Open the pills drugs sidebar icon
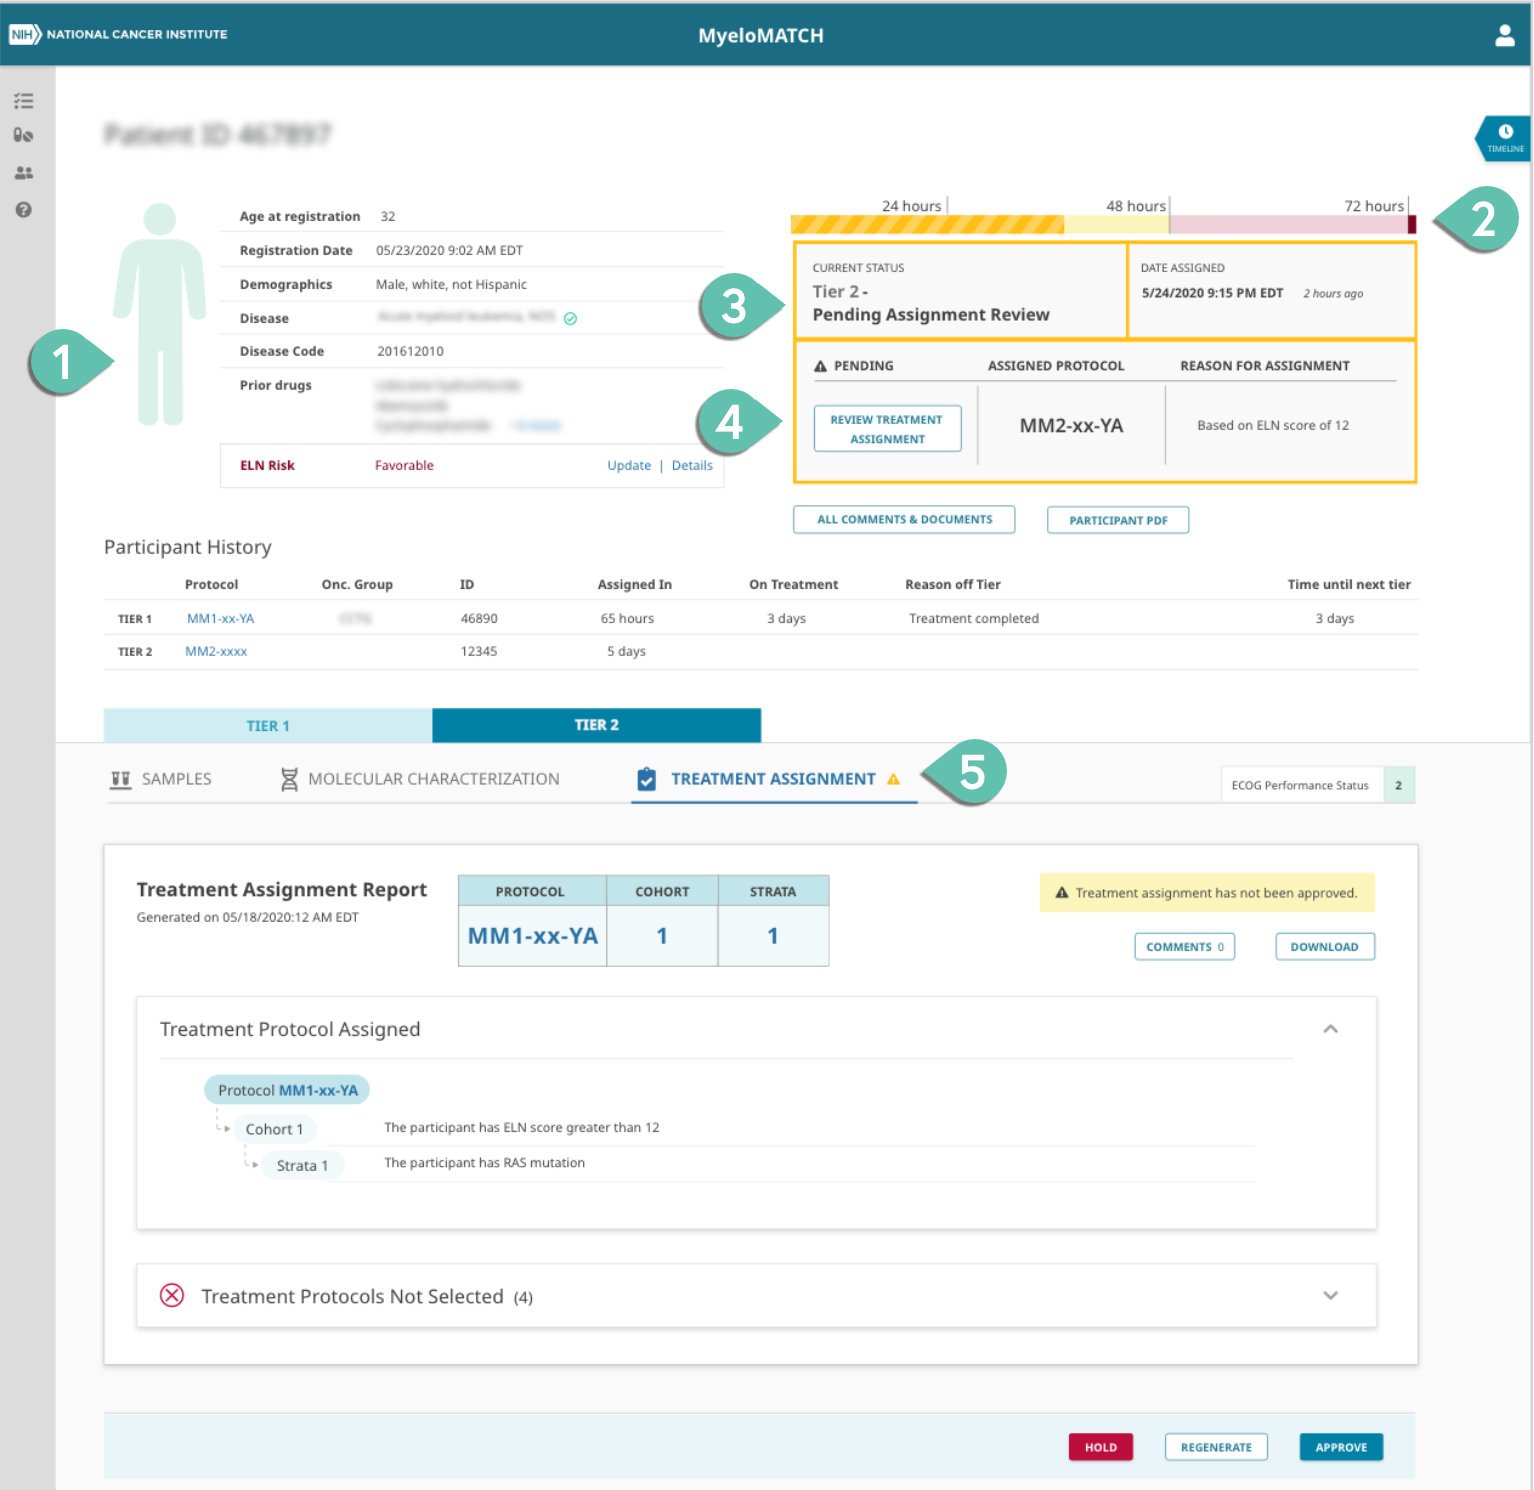The width and height of the screenshot is (1534, 1490). [x=24, y=136]
